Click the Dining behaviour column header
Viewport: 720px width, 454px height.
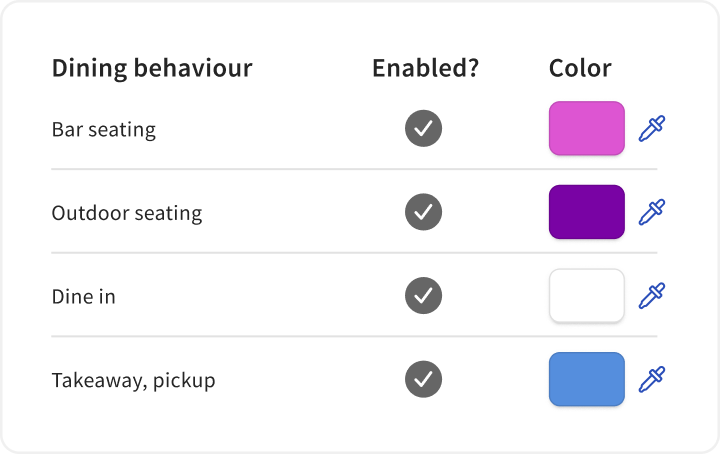[152, 69]
